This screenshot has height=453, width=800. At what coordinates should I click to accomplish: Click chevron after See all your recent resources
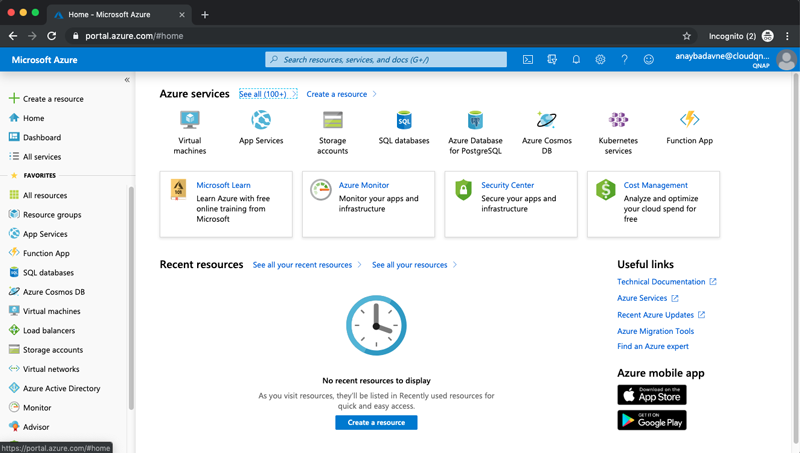click(359, 265)
